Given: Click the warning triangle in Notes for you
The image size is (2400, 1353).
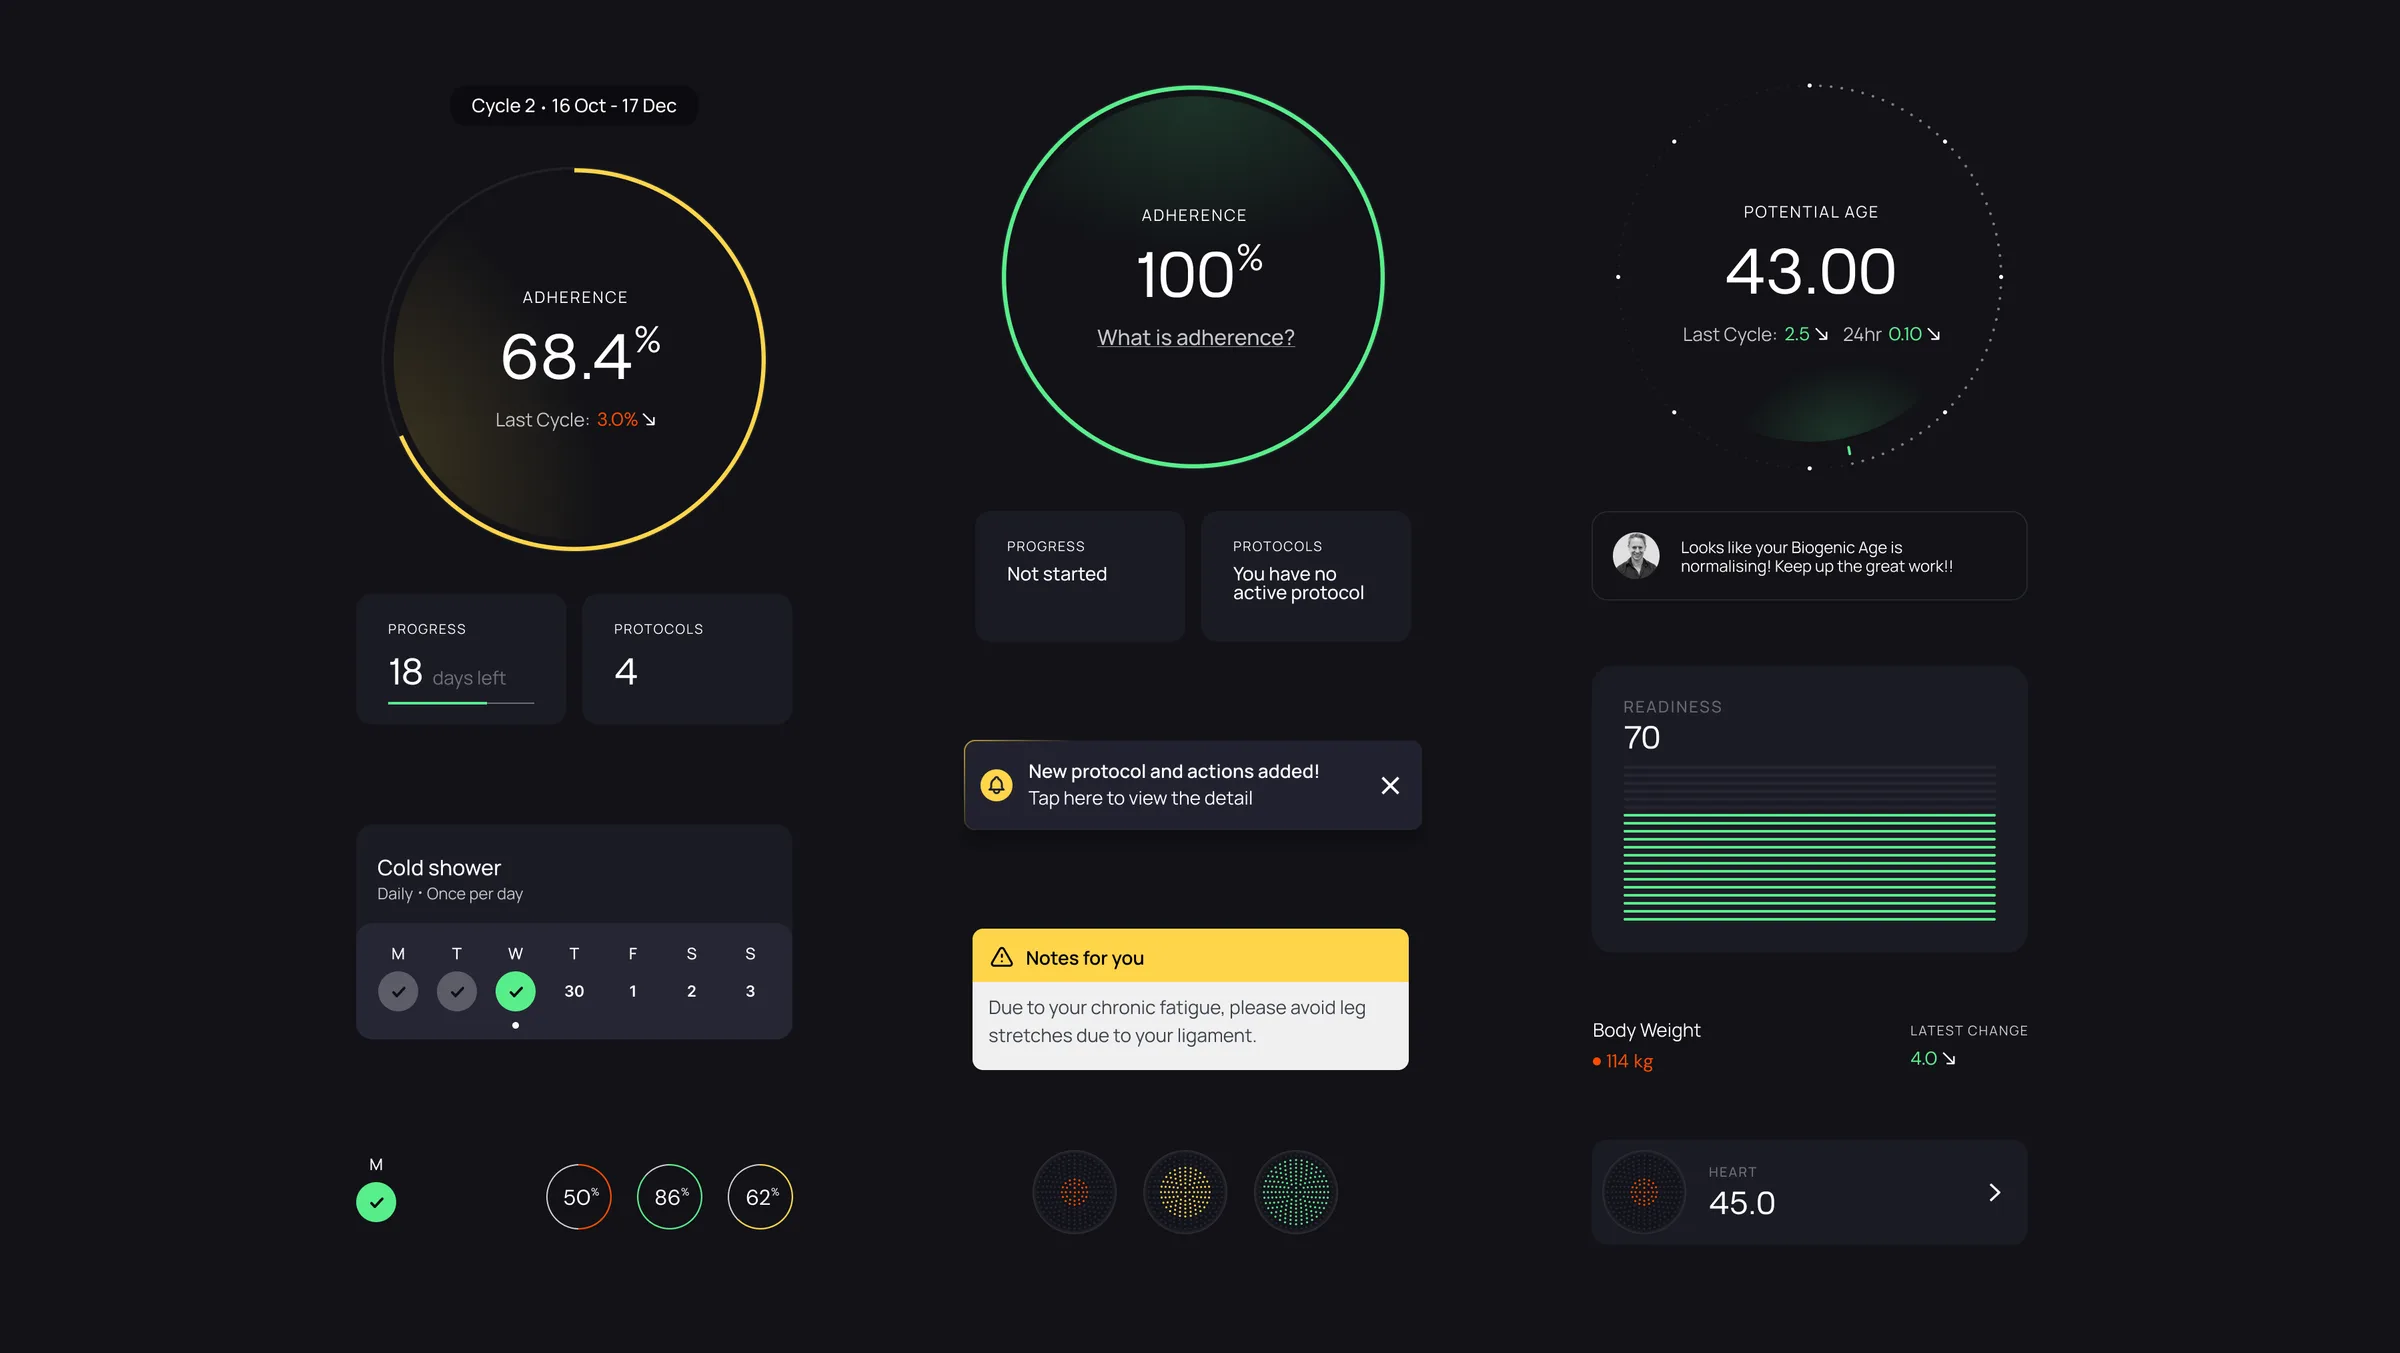Looking at the screenshot, I should (x=1001, y=957).
